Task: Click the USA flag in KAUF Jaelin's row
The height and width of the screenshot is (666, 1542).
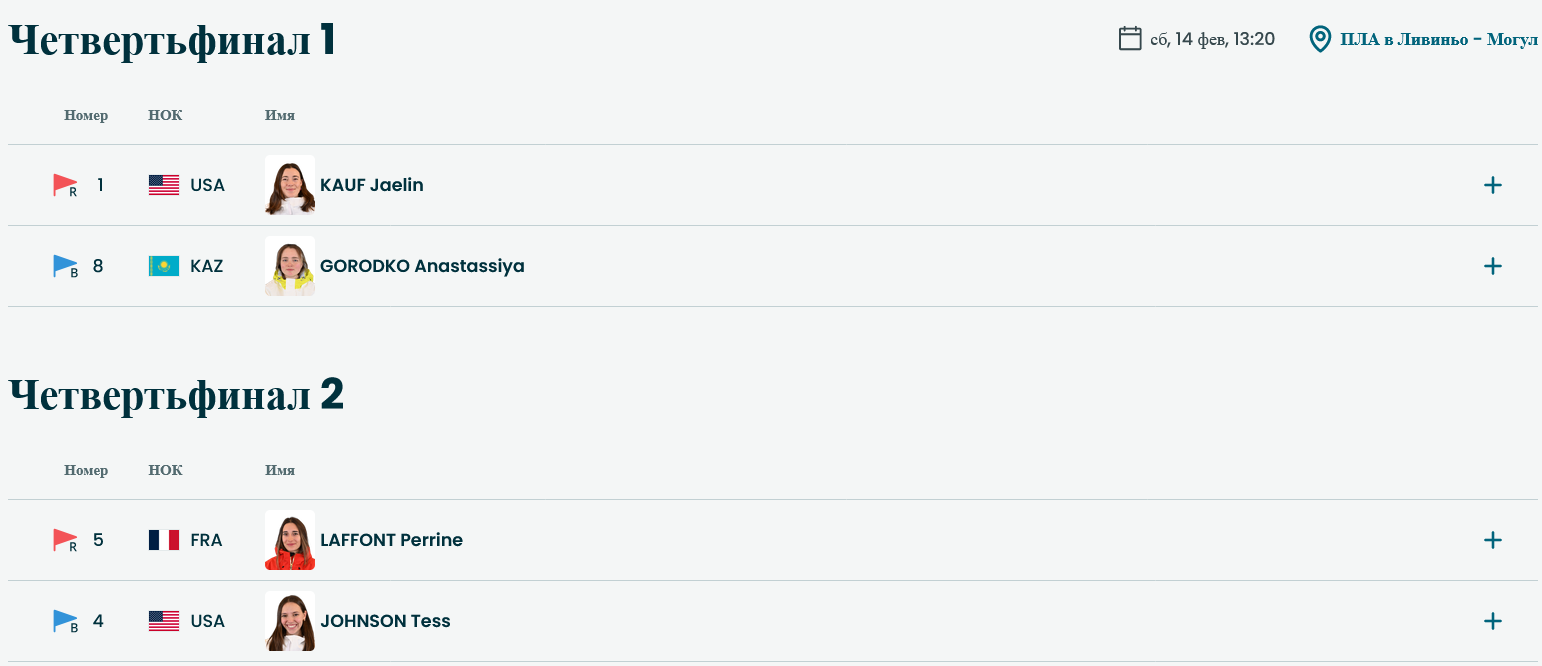Action: [164, 185]
